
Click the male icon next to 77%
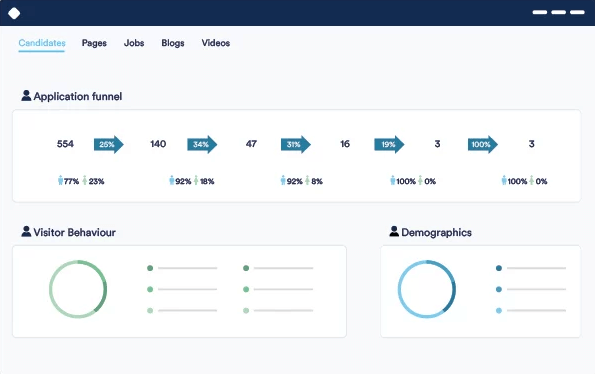[x=60, y=180]
